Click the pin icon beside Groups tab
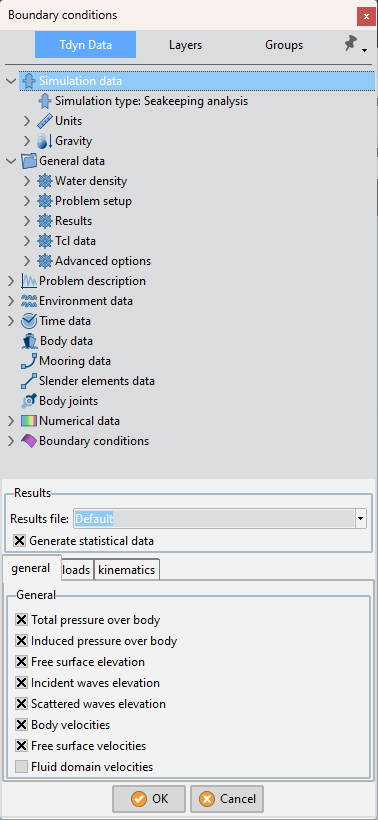This screenshot has width=378, height=820. pos(350,44)
